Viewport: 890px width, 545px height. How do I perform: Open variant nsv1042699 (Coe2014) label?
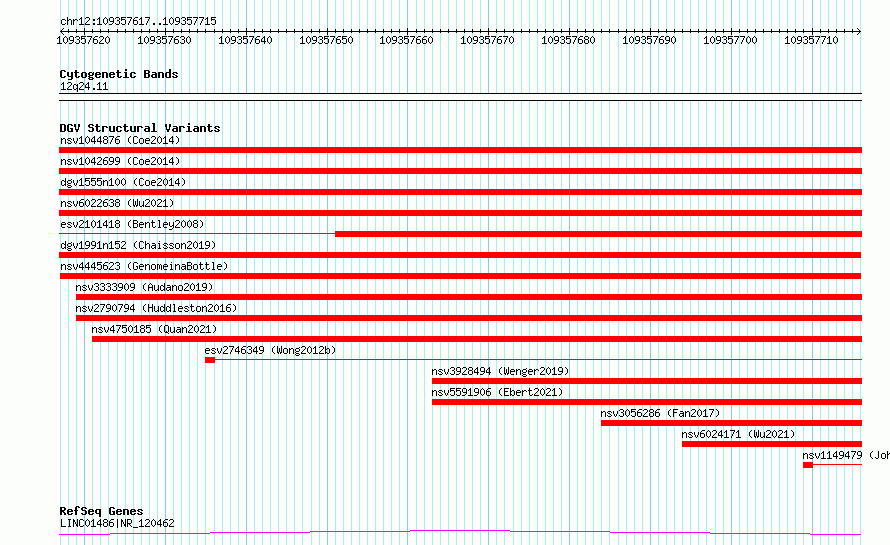[x=120, y=161]
